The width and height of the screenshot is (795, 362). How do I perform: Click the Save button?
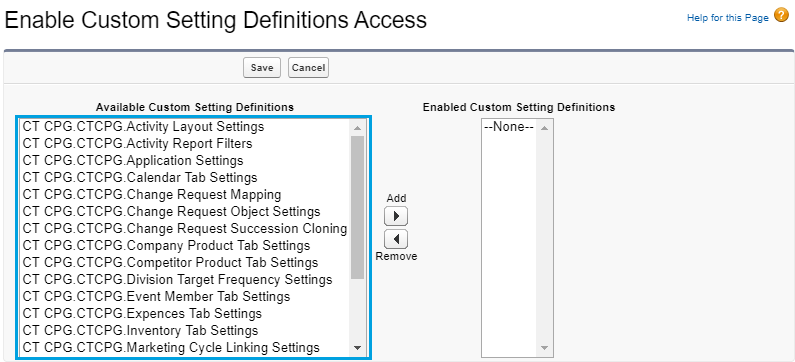pyautogui.click(x=262, y=67)
